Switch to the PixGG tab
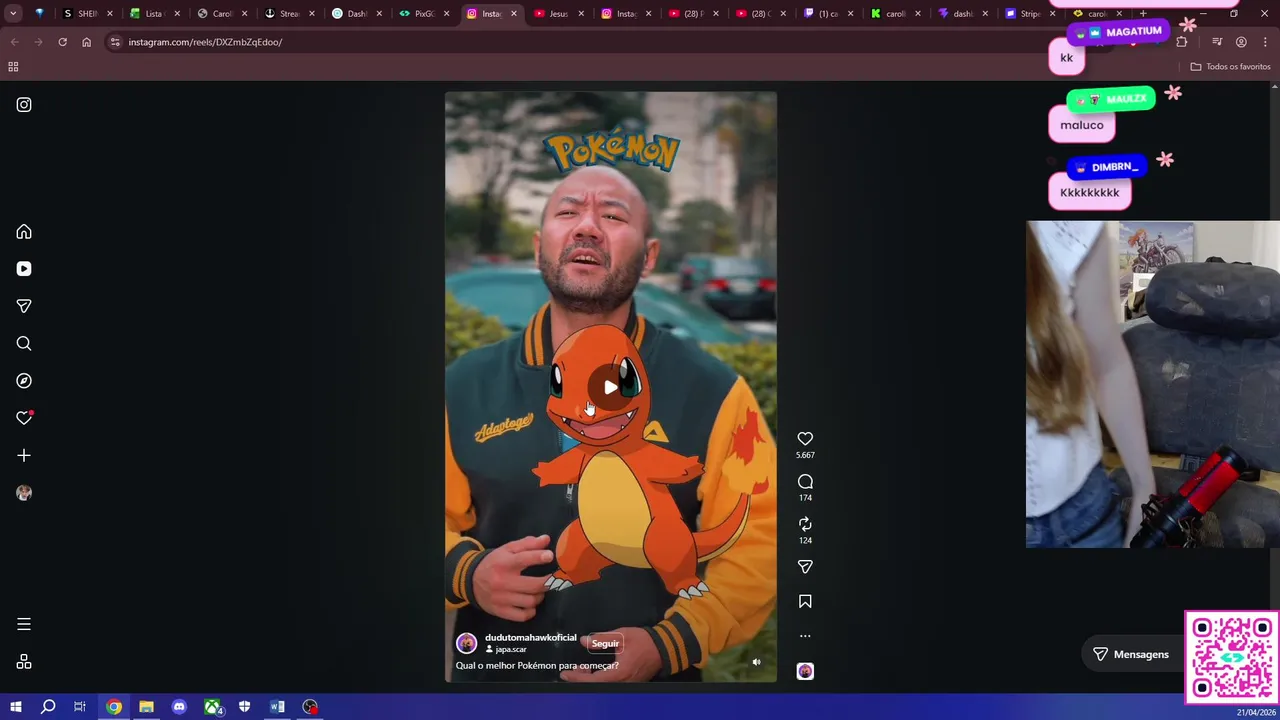 (x=424, y=14)
